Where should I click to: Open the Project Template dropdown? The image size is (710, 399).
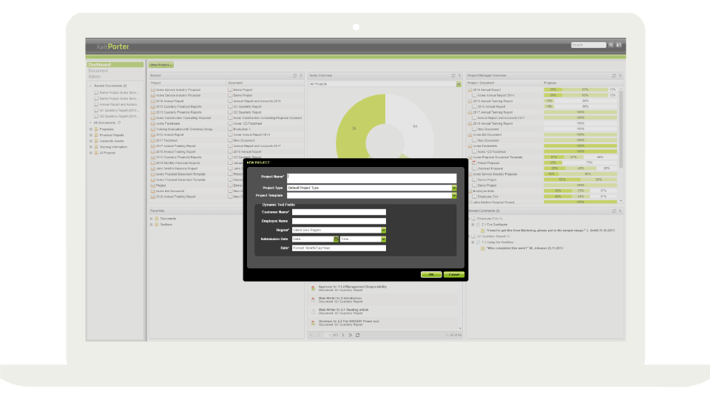pyautogui.click(x=454, y=196)
